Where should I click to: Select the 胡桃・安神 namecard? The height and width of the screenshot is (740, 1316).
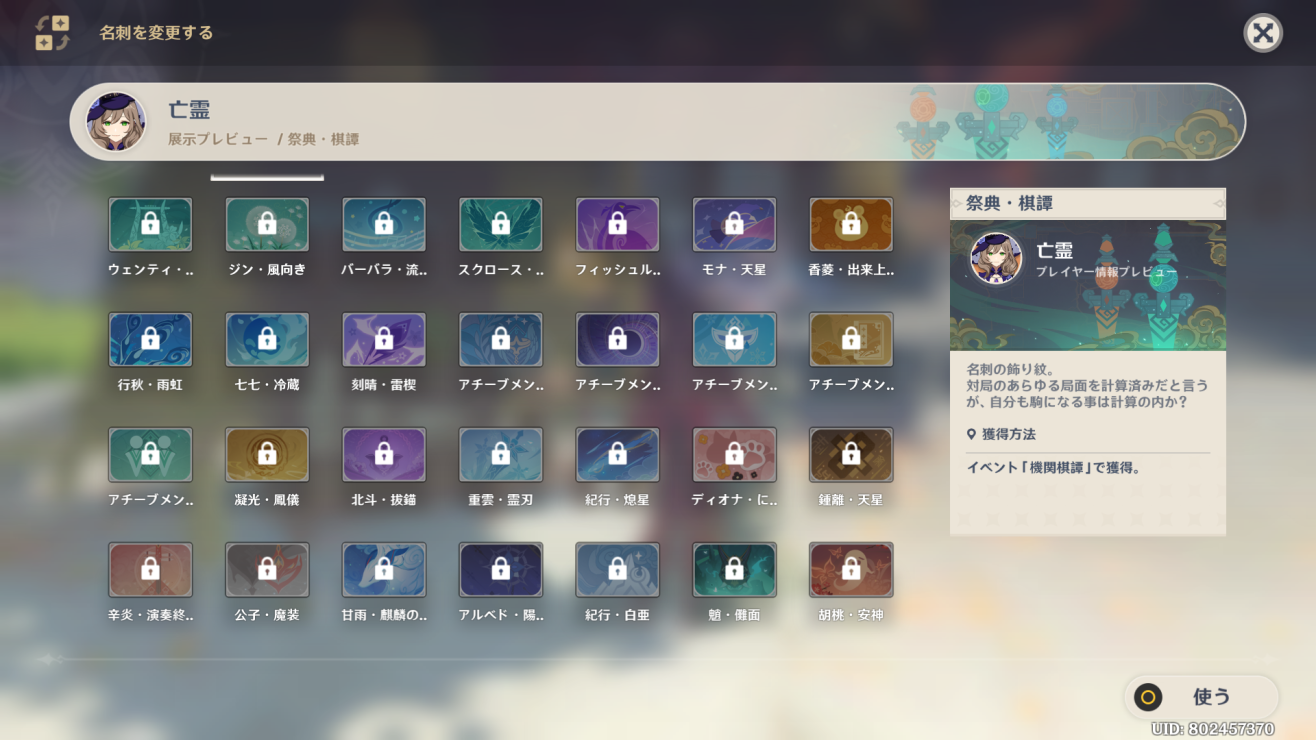[x=851, y=568]
